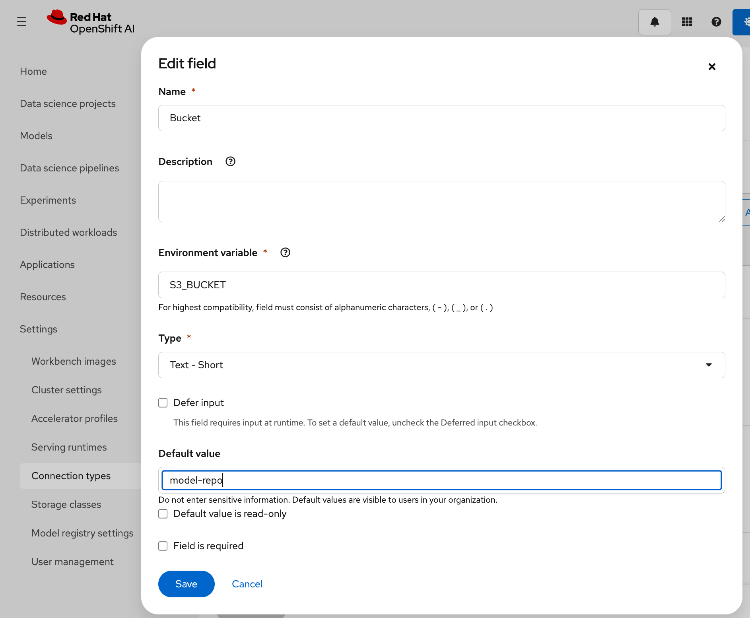Screen dimensions: 750x618
Task: Cancel editing the field
Action: point(247,584)
